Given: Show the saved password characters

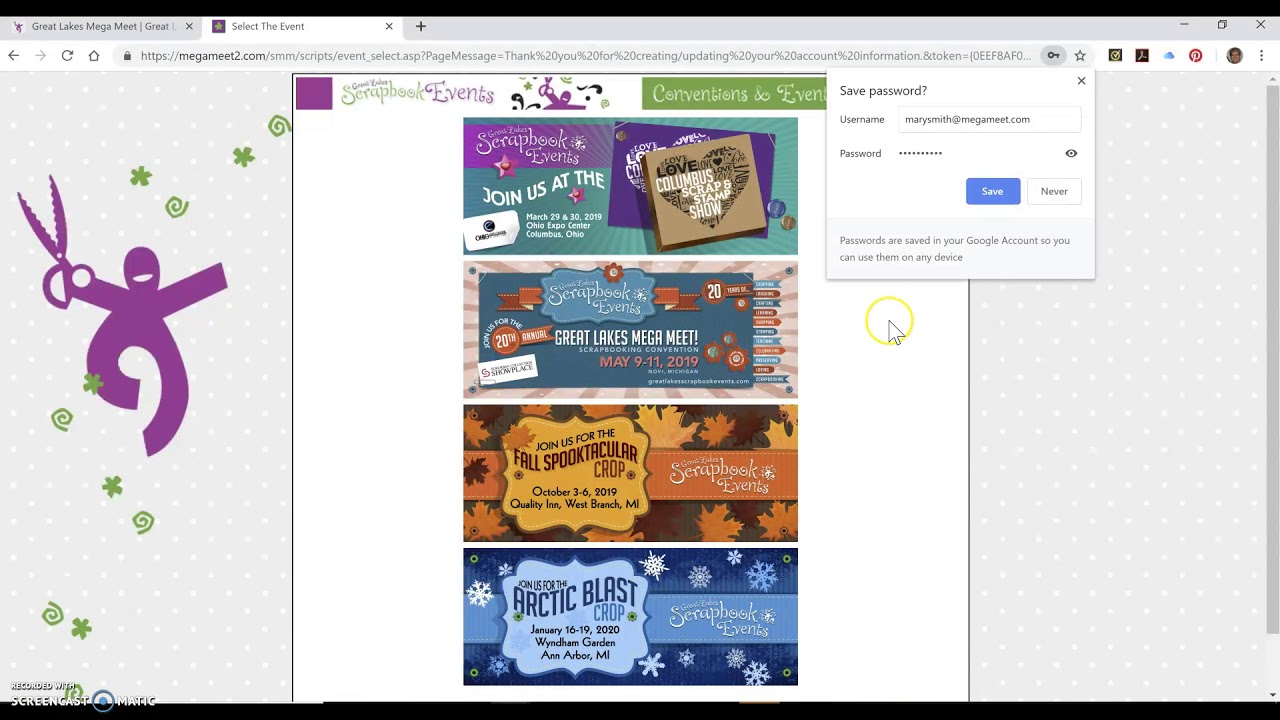Looking at the screenshot, I should pyautogui.click(x=1071, y=153).
